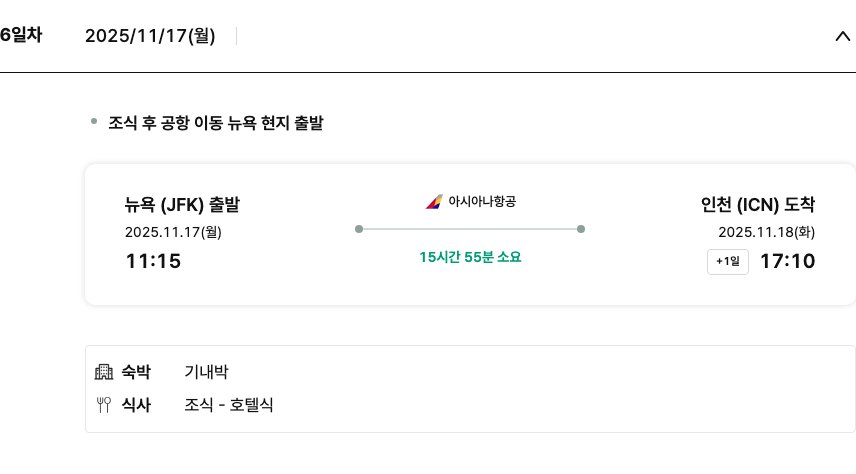This screenshot has width=856, height=474.
Task: Collapse the Day 6 section chevron
Action: click(x=841, y=37)
